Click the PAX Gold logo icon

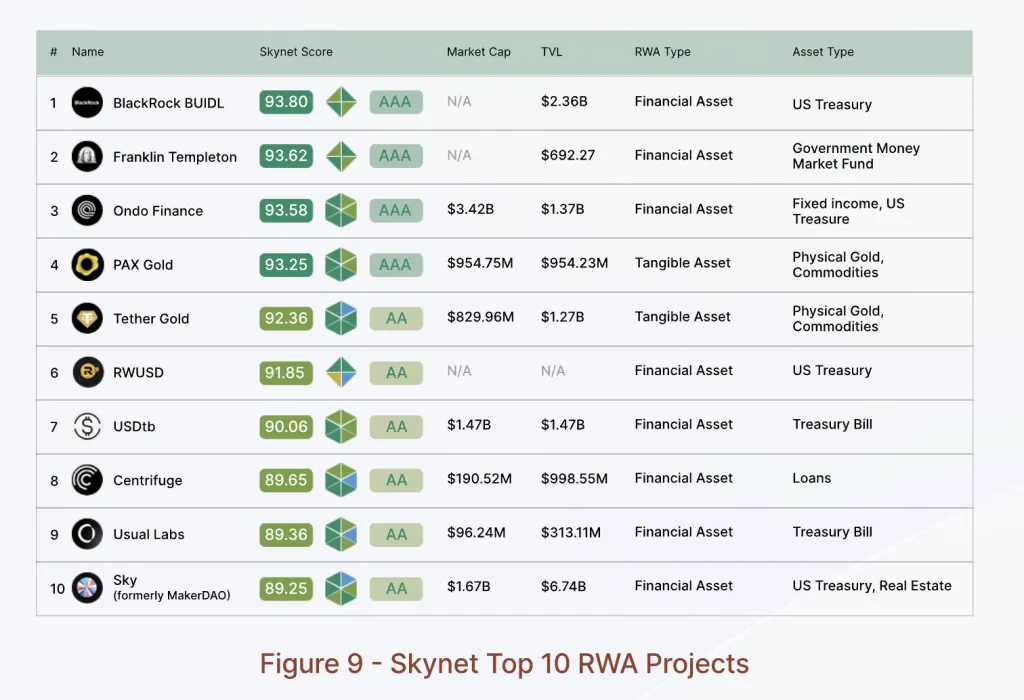tap(88, 265)
